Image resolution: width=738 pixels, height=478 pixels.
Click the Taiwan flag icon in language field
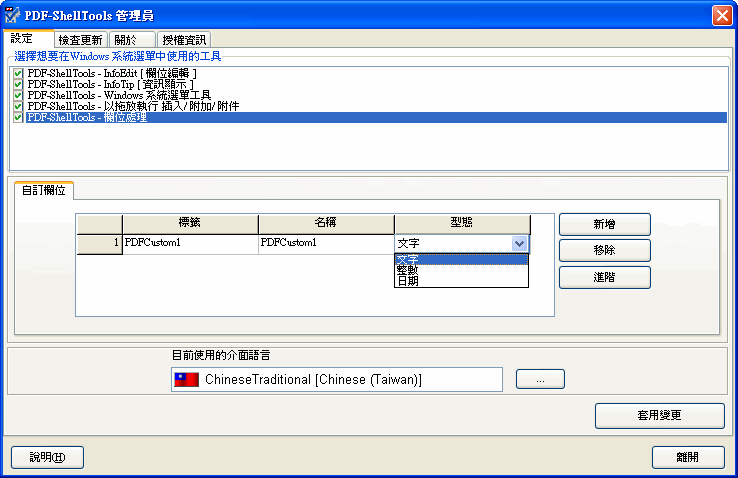point(186,379)
